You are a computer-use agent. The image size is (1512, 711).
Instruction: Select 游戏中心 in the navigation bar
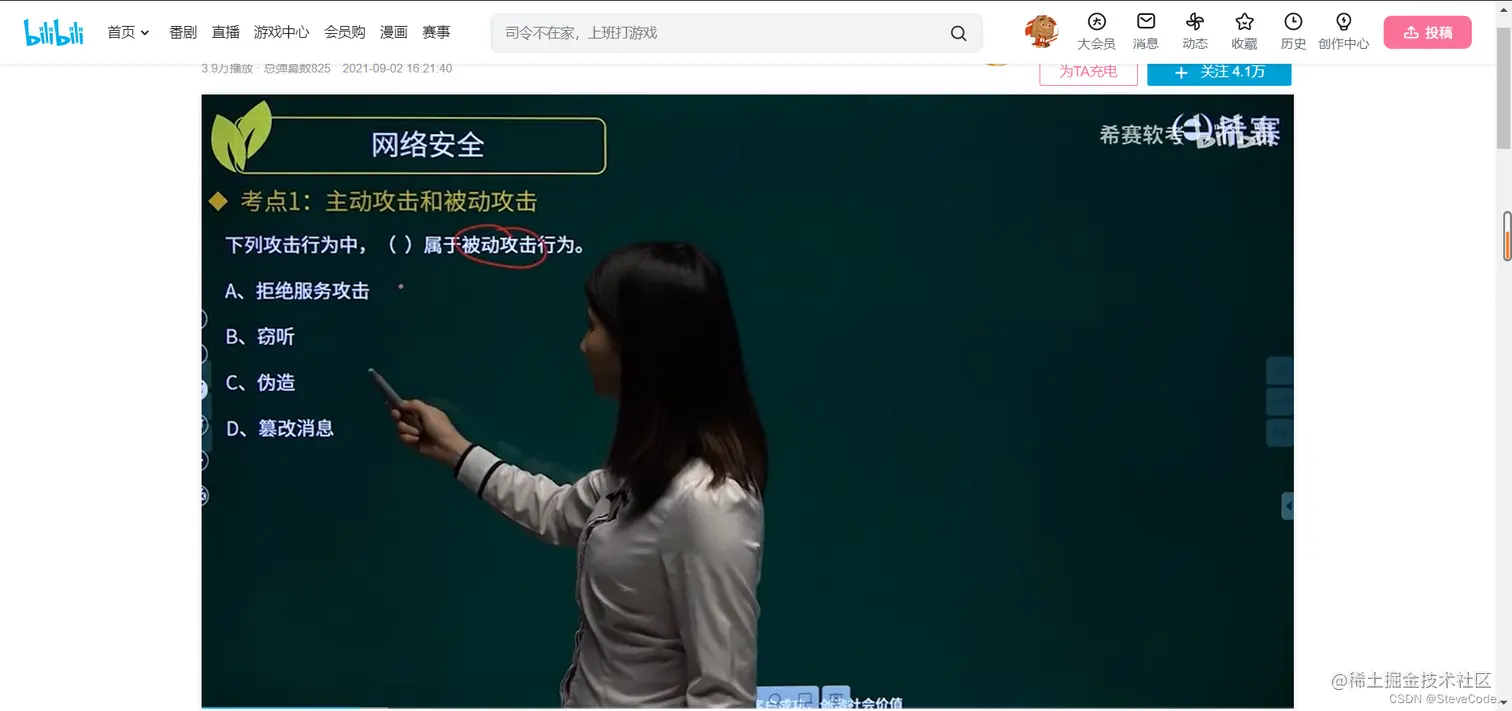[x=281, y=31]
